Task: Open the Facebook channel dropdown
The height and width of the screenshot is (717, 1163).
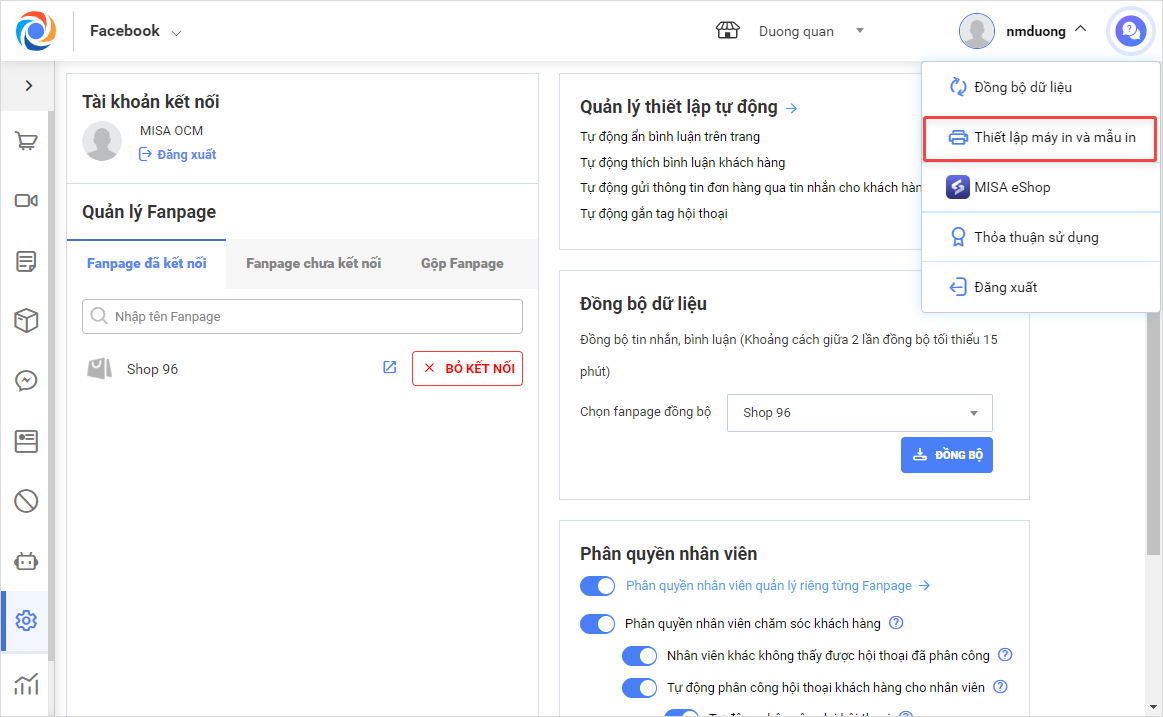Action: (135, 31)
